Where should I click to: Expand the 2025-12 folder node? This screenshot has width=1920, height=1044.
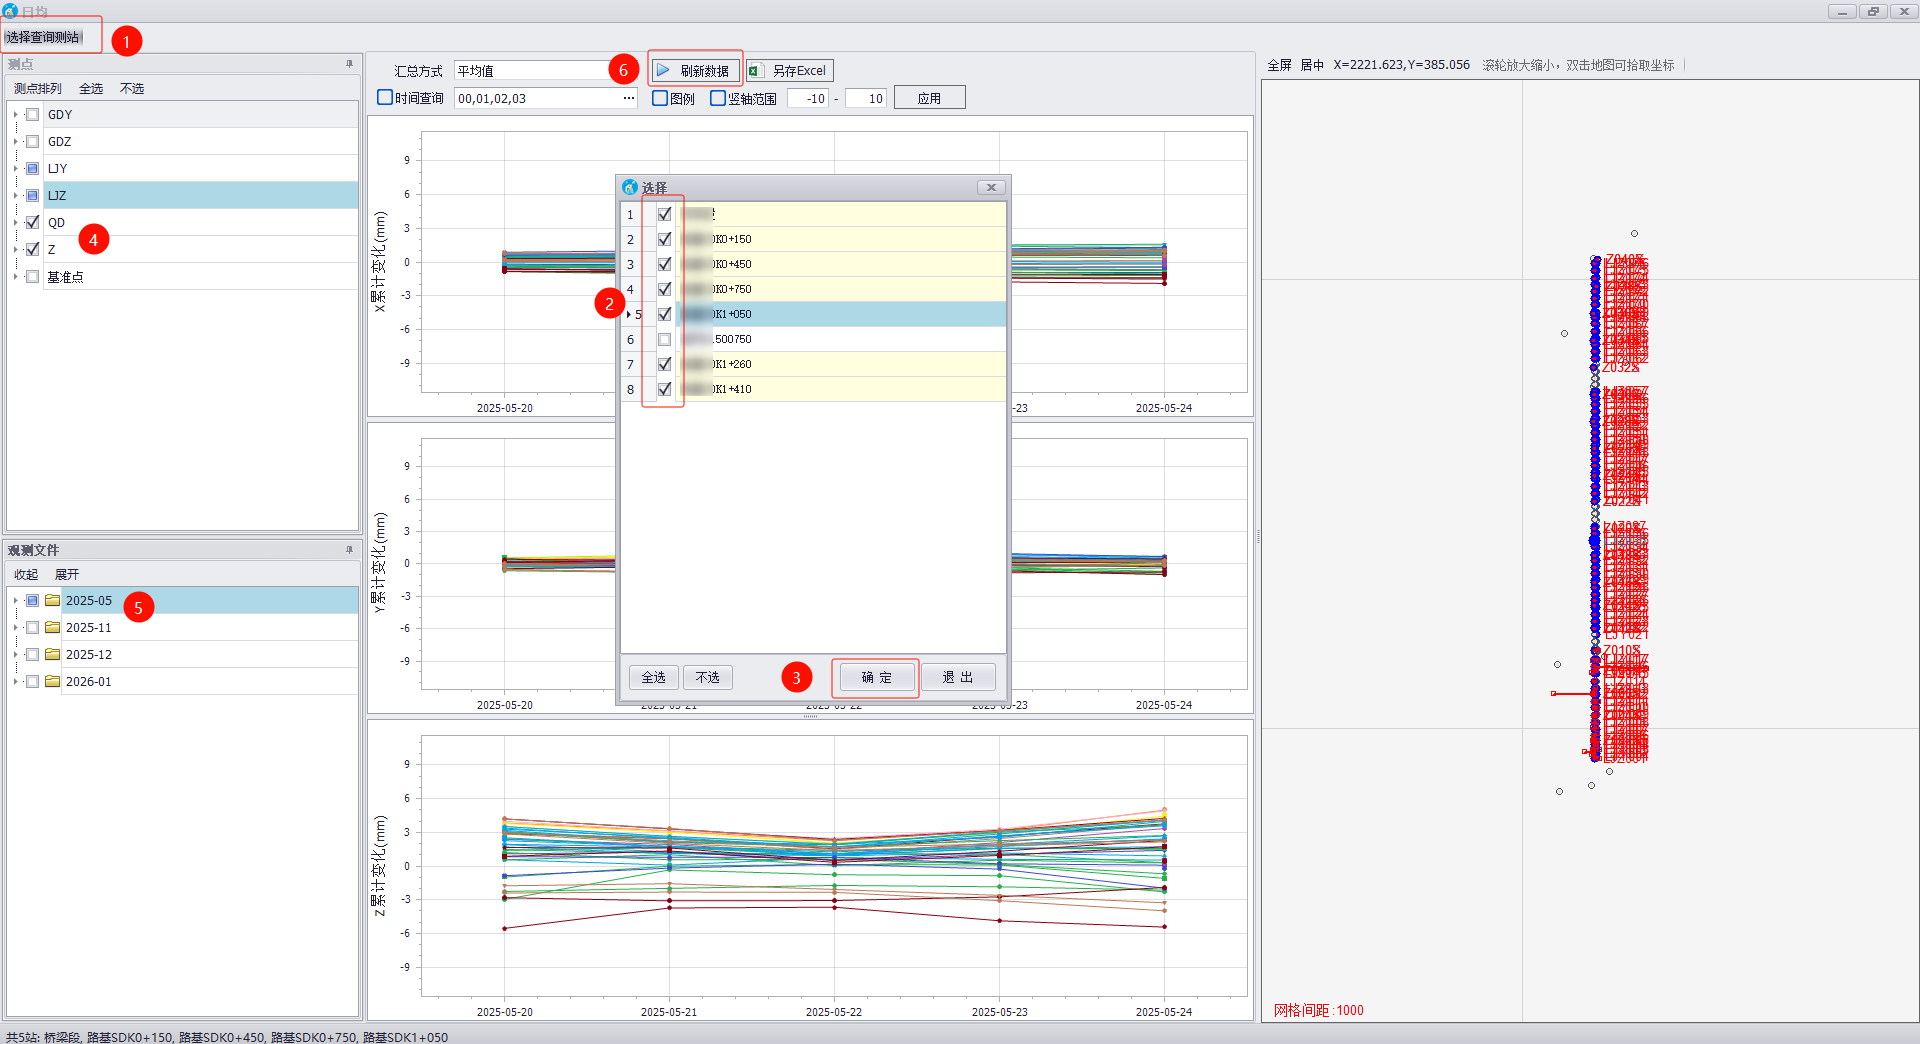point(16,655)
